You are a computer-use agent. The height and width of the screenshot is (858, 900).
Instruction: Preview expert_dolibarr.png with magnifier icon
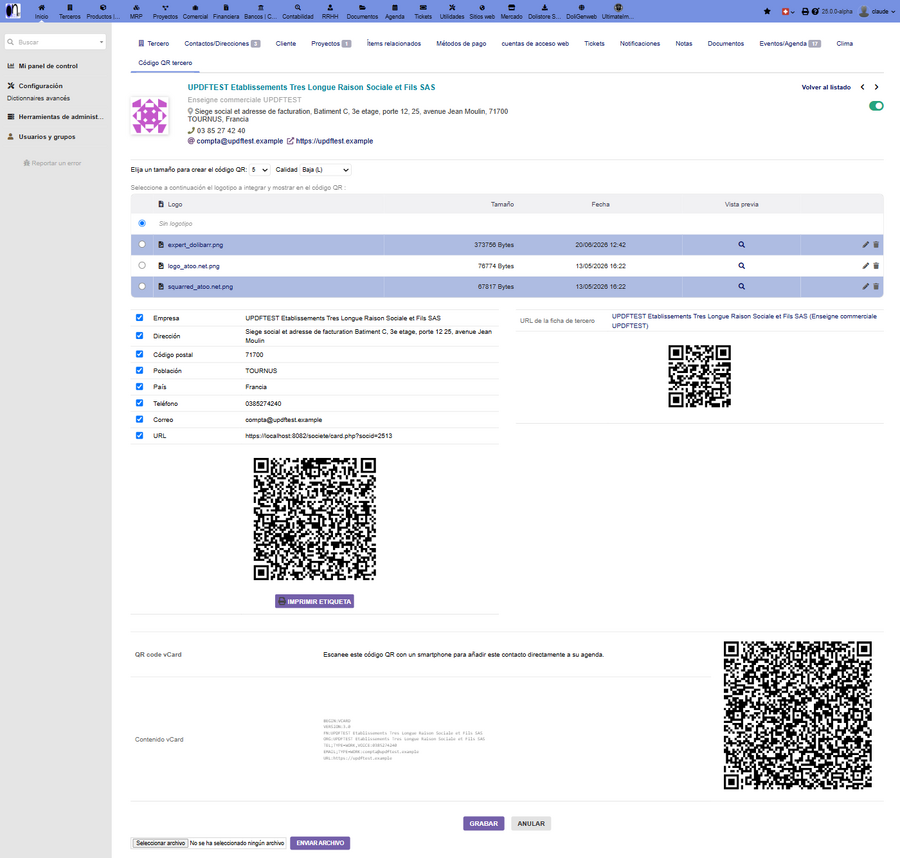[742, 244]
